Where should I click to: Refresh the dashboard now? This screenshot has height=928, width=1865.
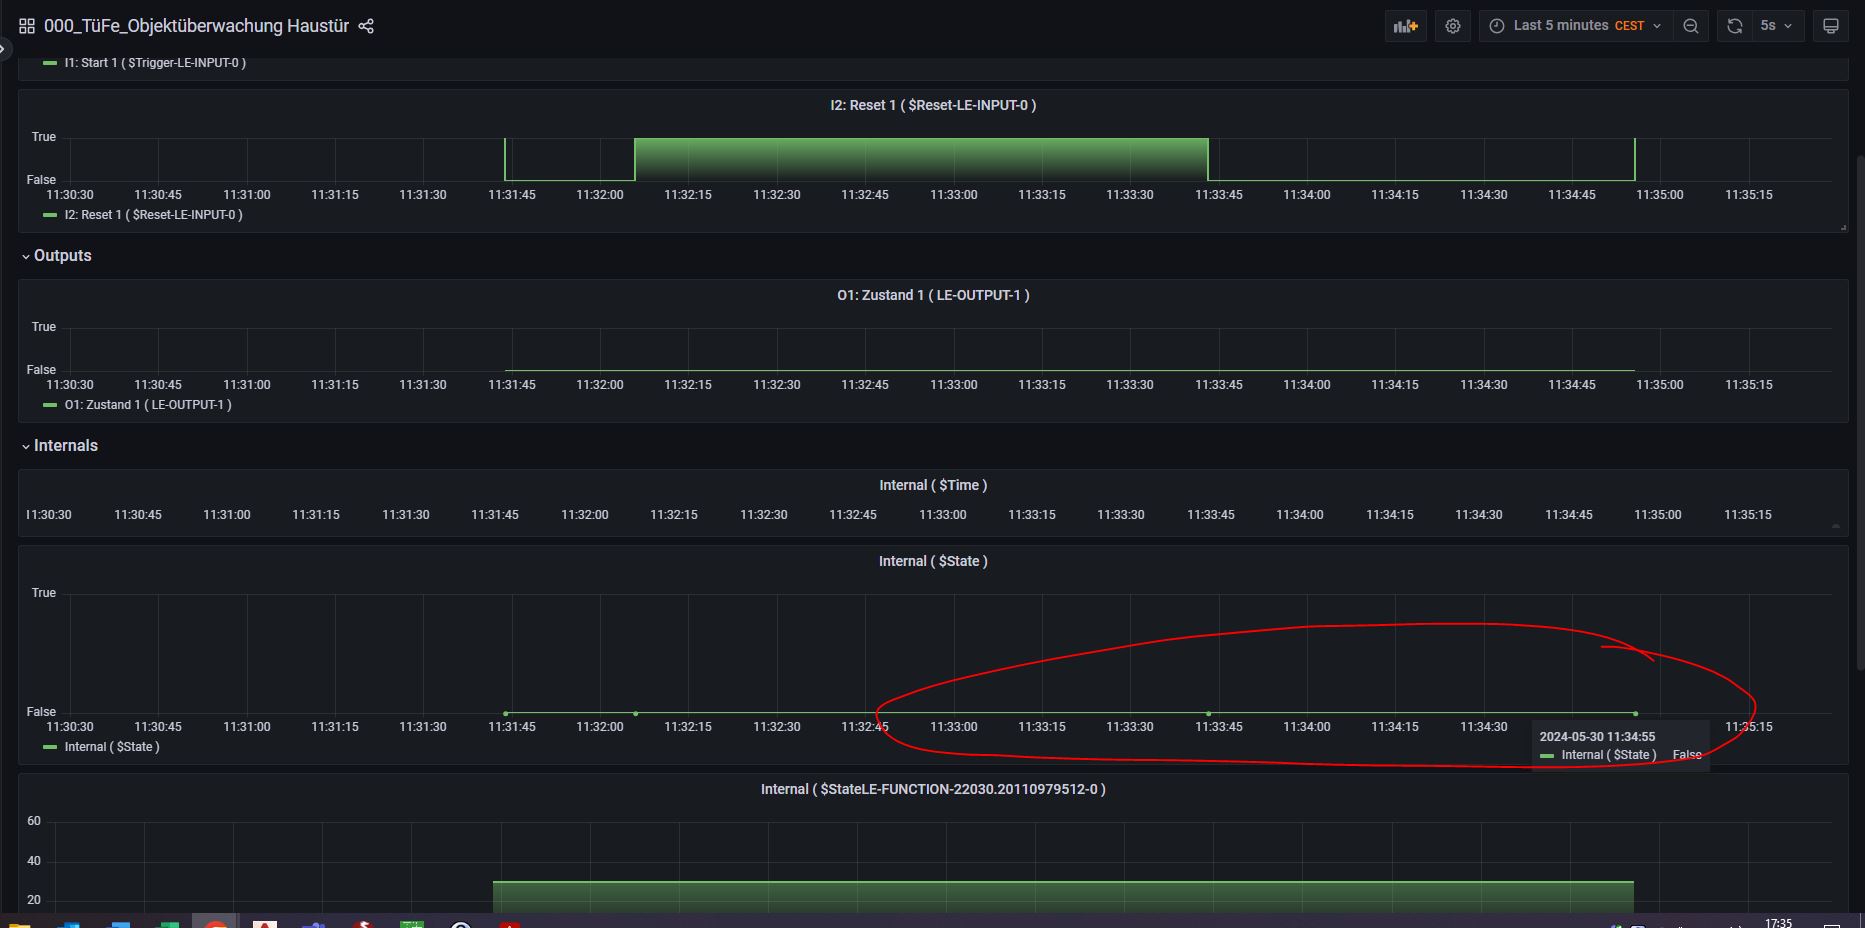point(1735,26)
